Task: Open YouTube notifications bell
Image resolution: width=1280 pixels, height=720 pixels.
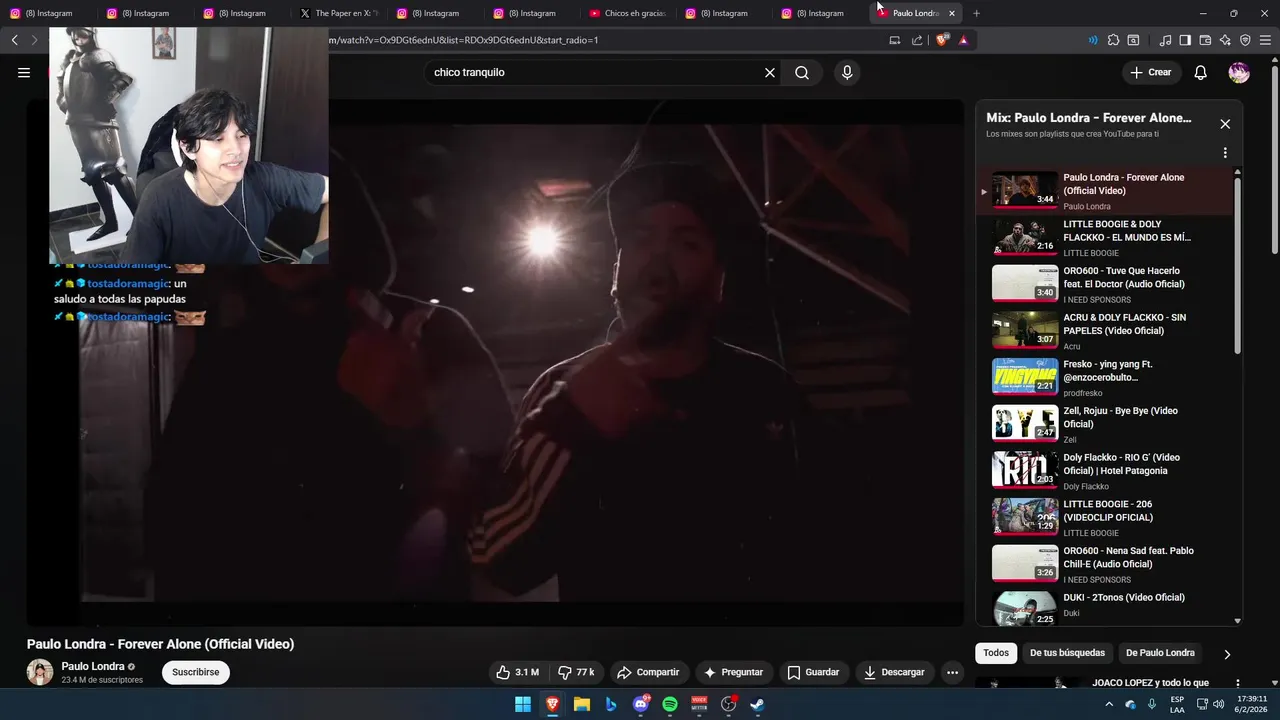Action: pos(1200,72)
